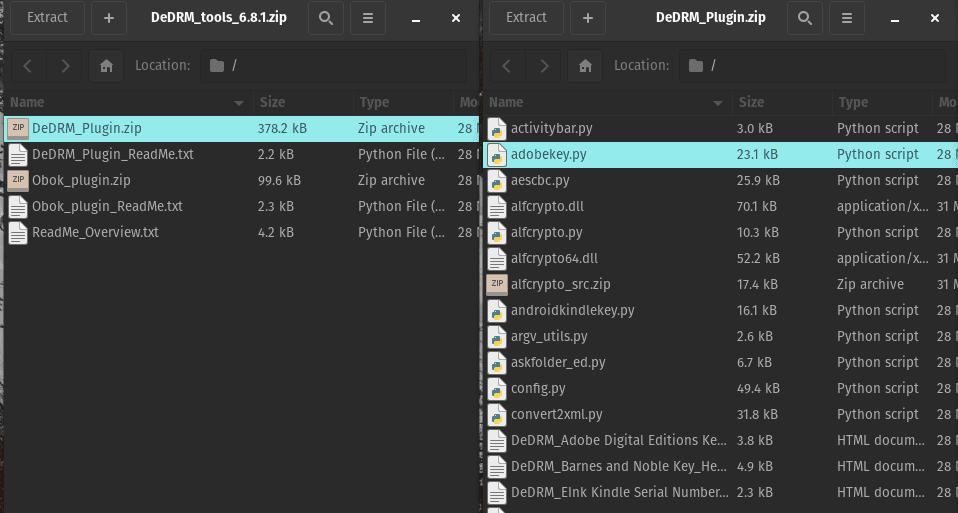This screenshot has width=958, height=513.
Task: Select aescbc.py file name
Action: (x=540, y=180)
